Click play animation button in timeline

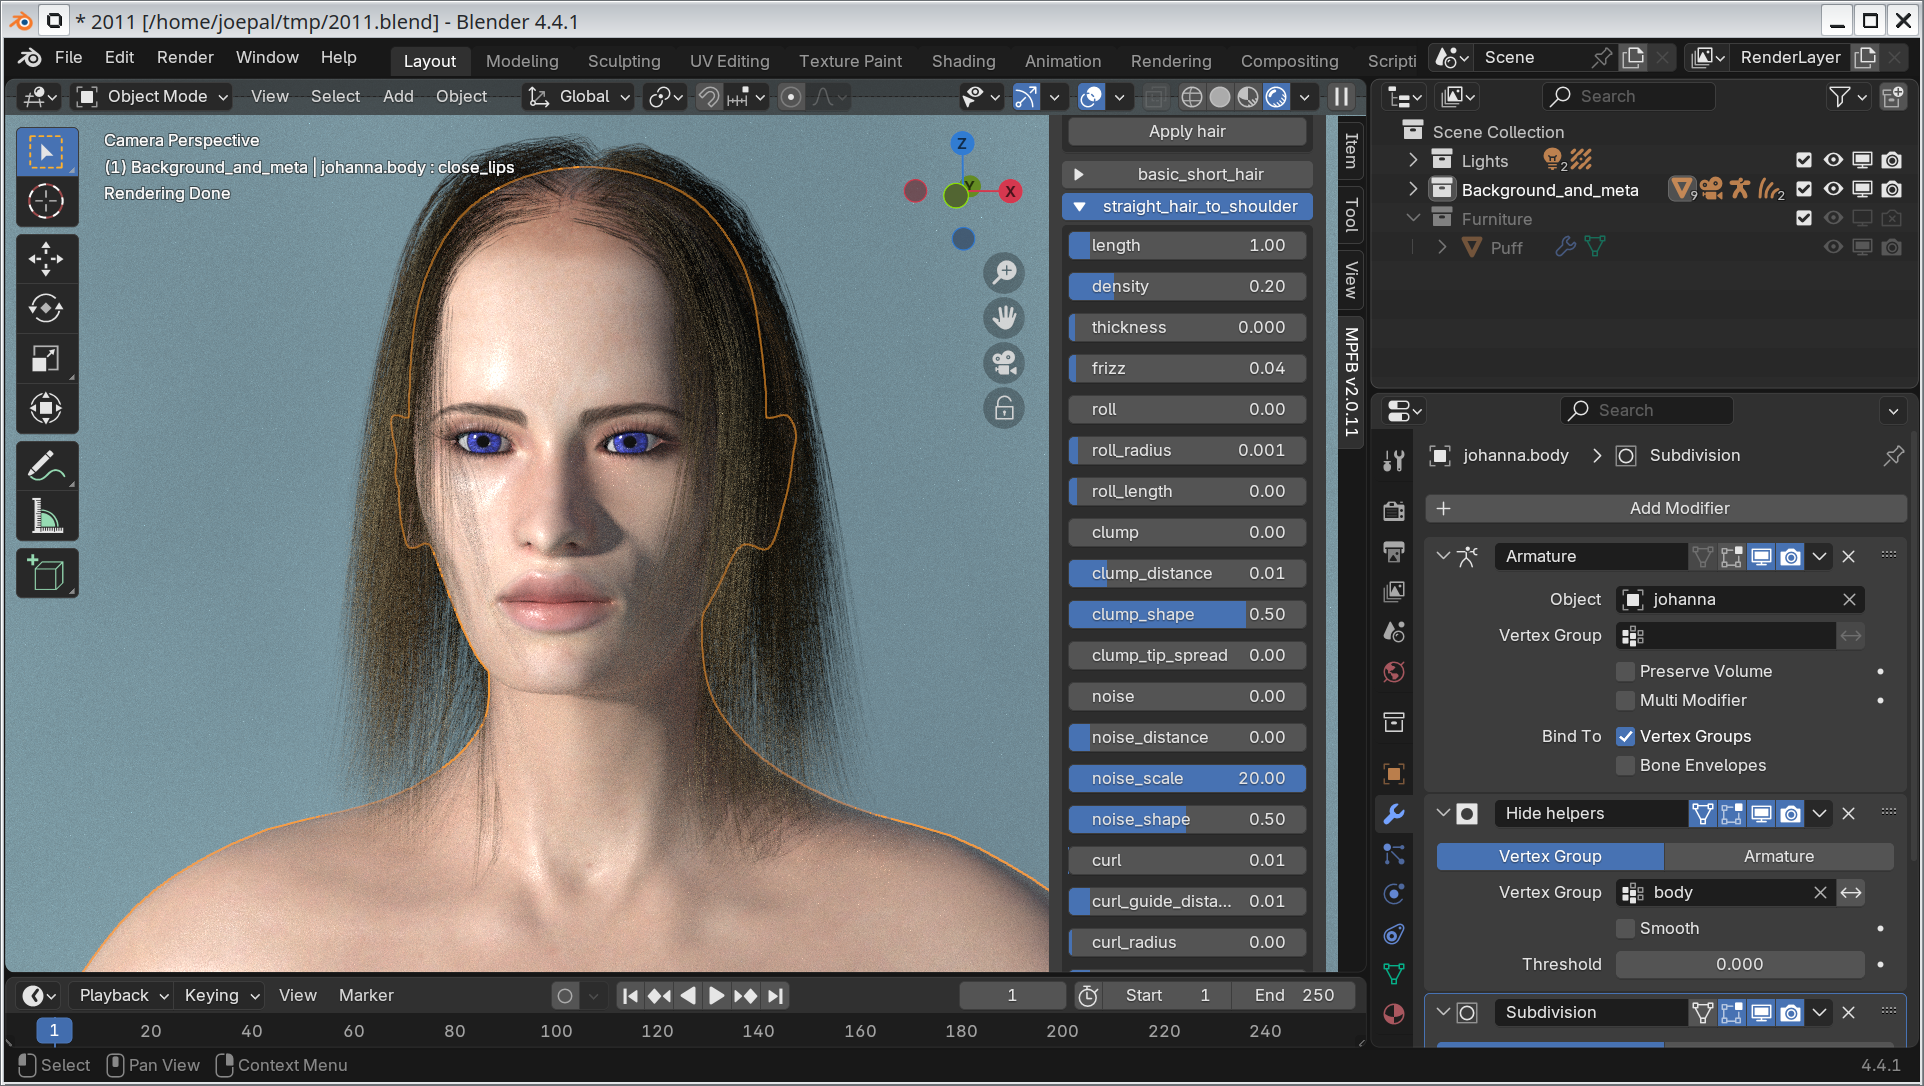pyautogui.click(x=716, y=995)
